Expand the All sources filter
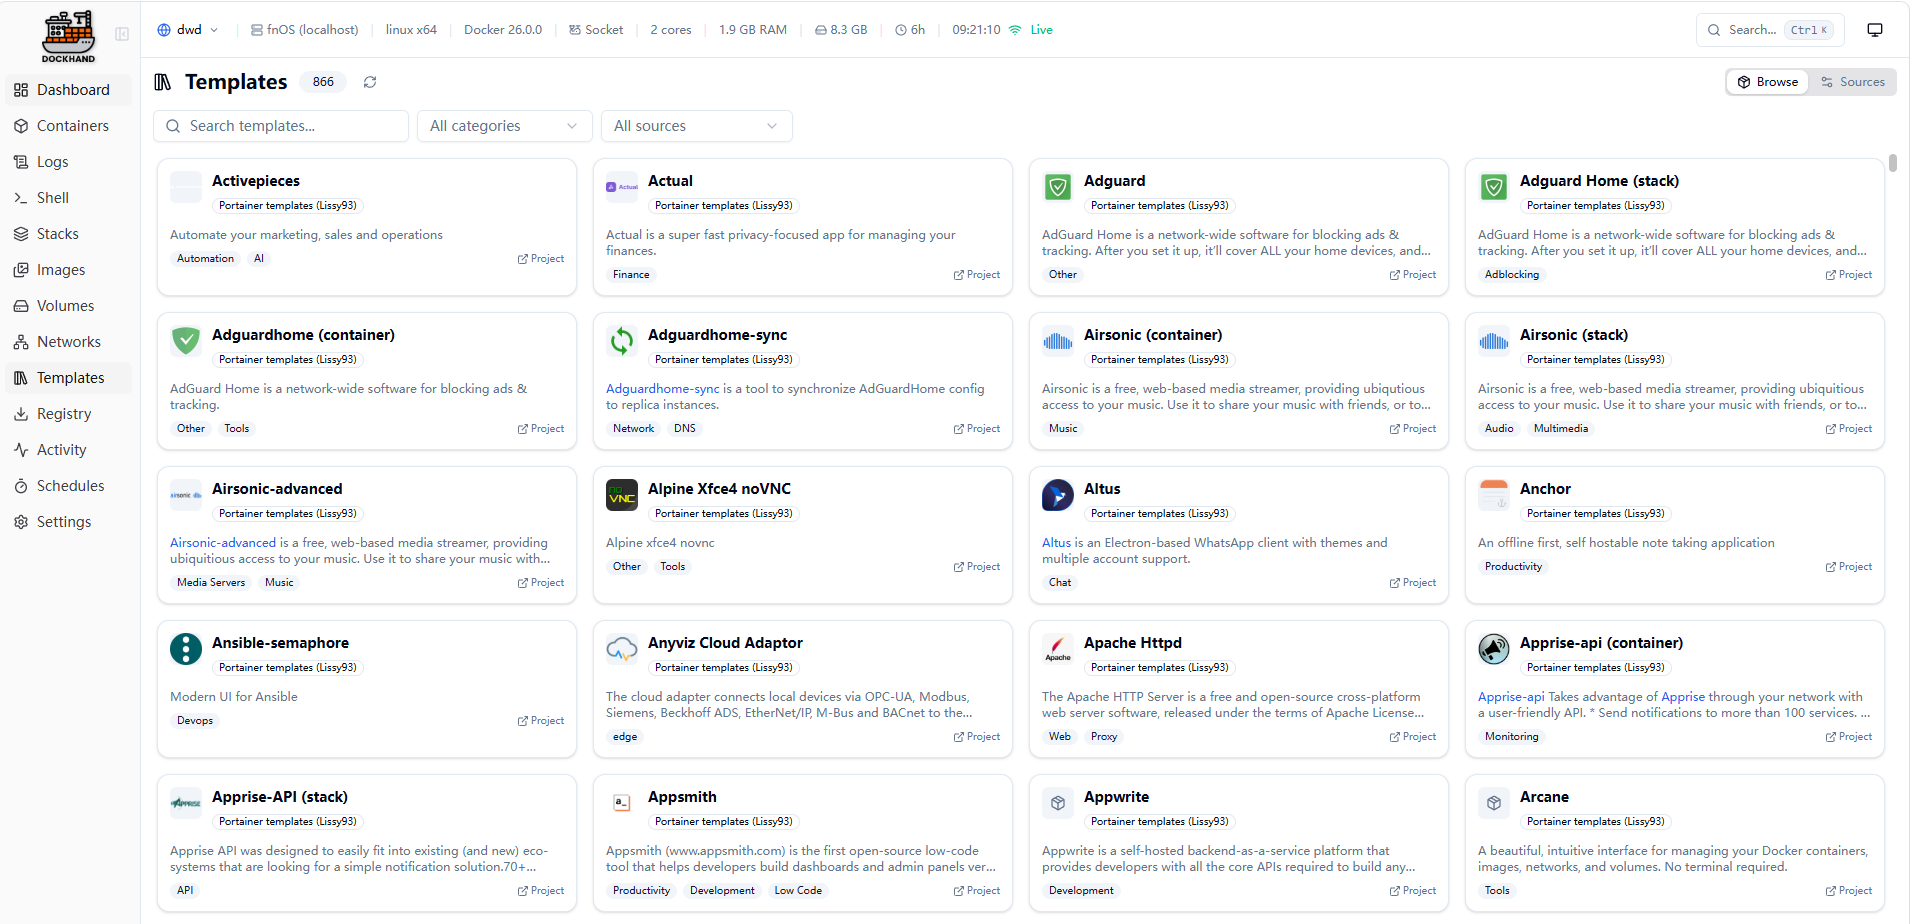 click(696, 126)
